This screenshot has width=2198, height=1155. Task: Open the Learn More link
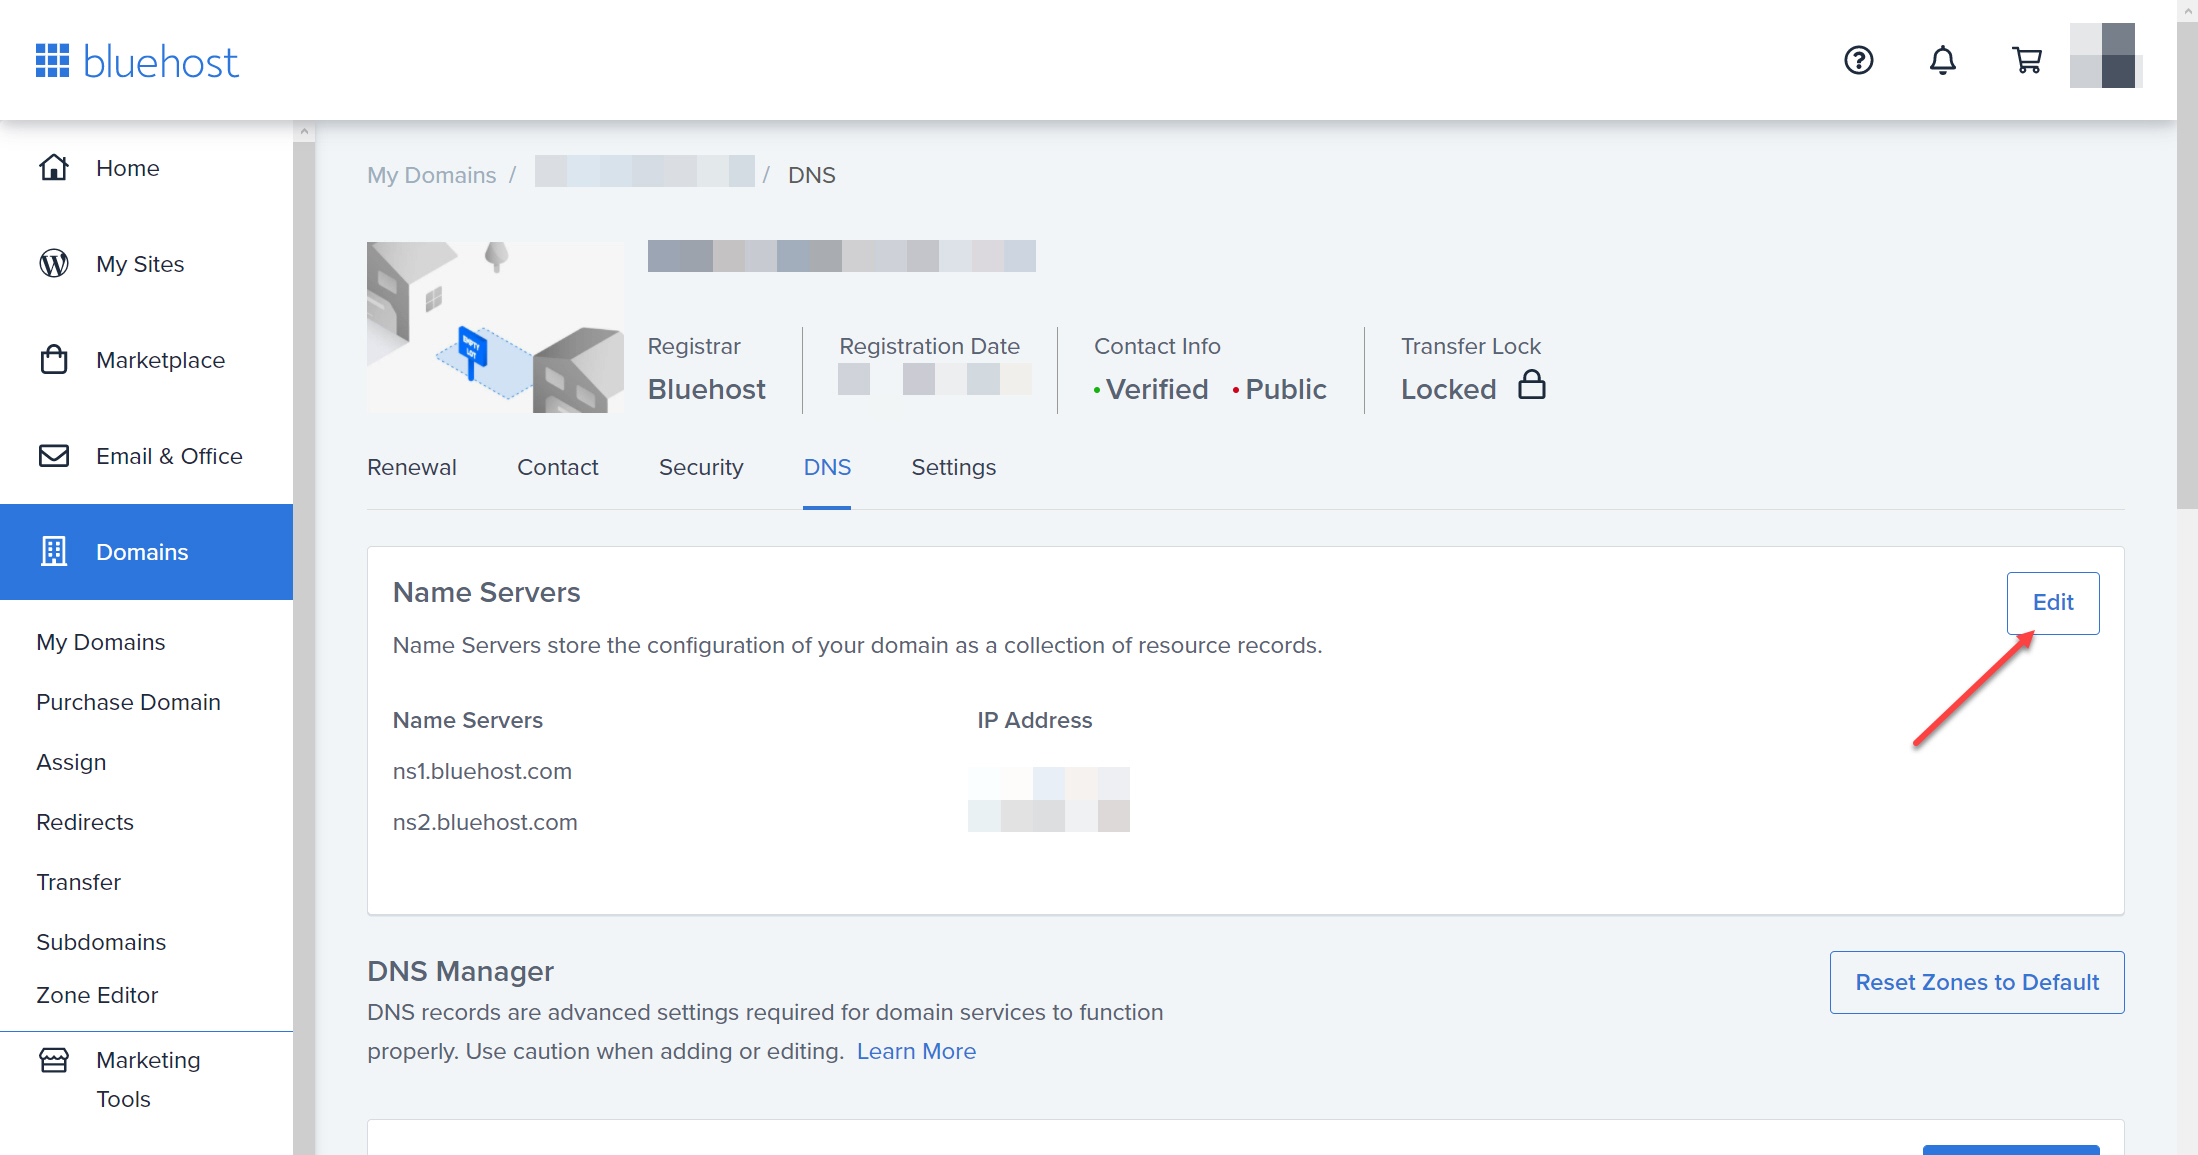click(x=915, y=1052)
